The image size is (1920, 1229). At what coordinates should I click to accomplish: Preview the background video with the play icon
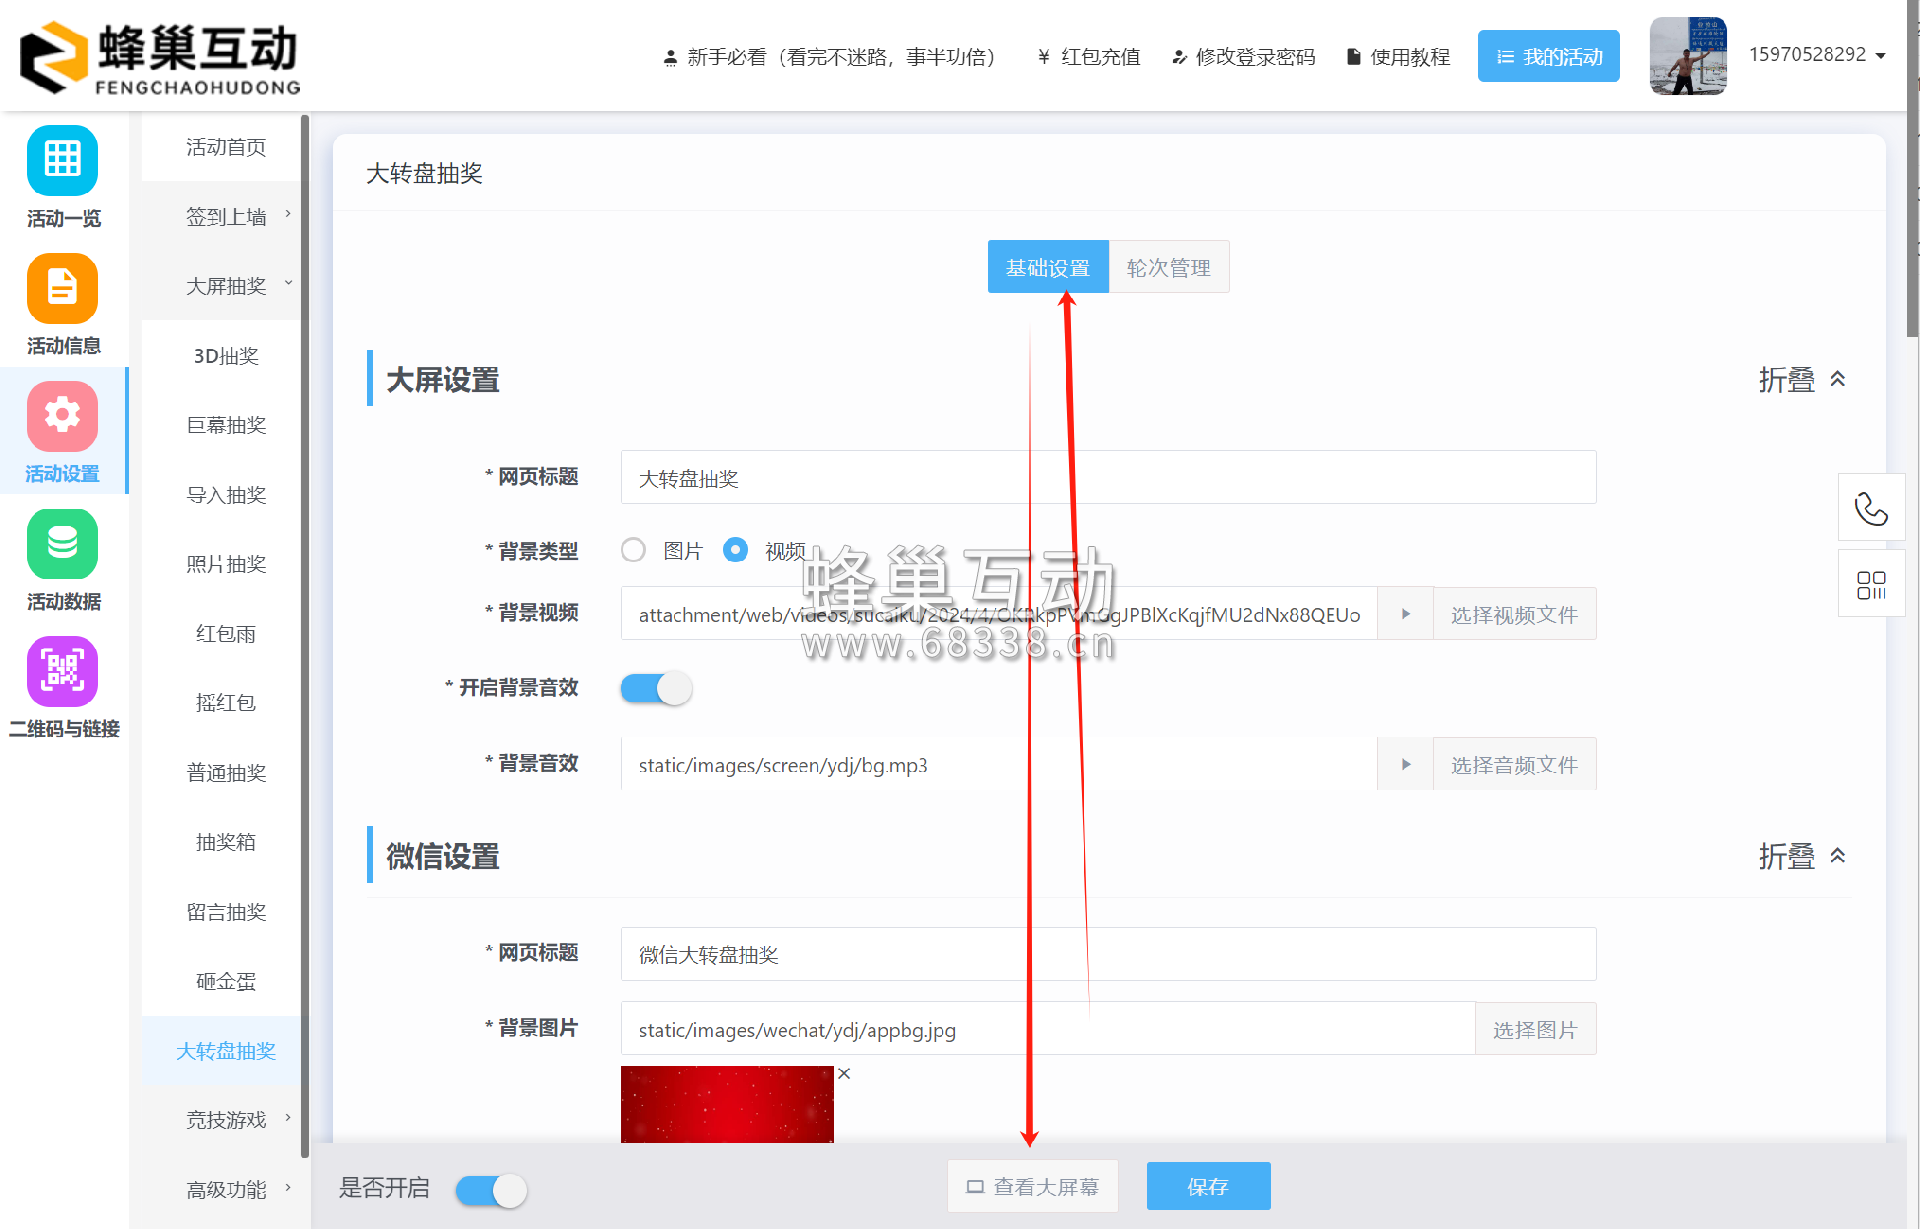tap(1405, 613)
